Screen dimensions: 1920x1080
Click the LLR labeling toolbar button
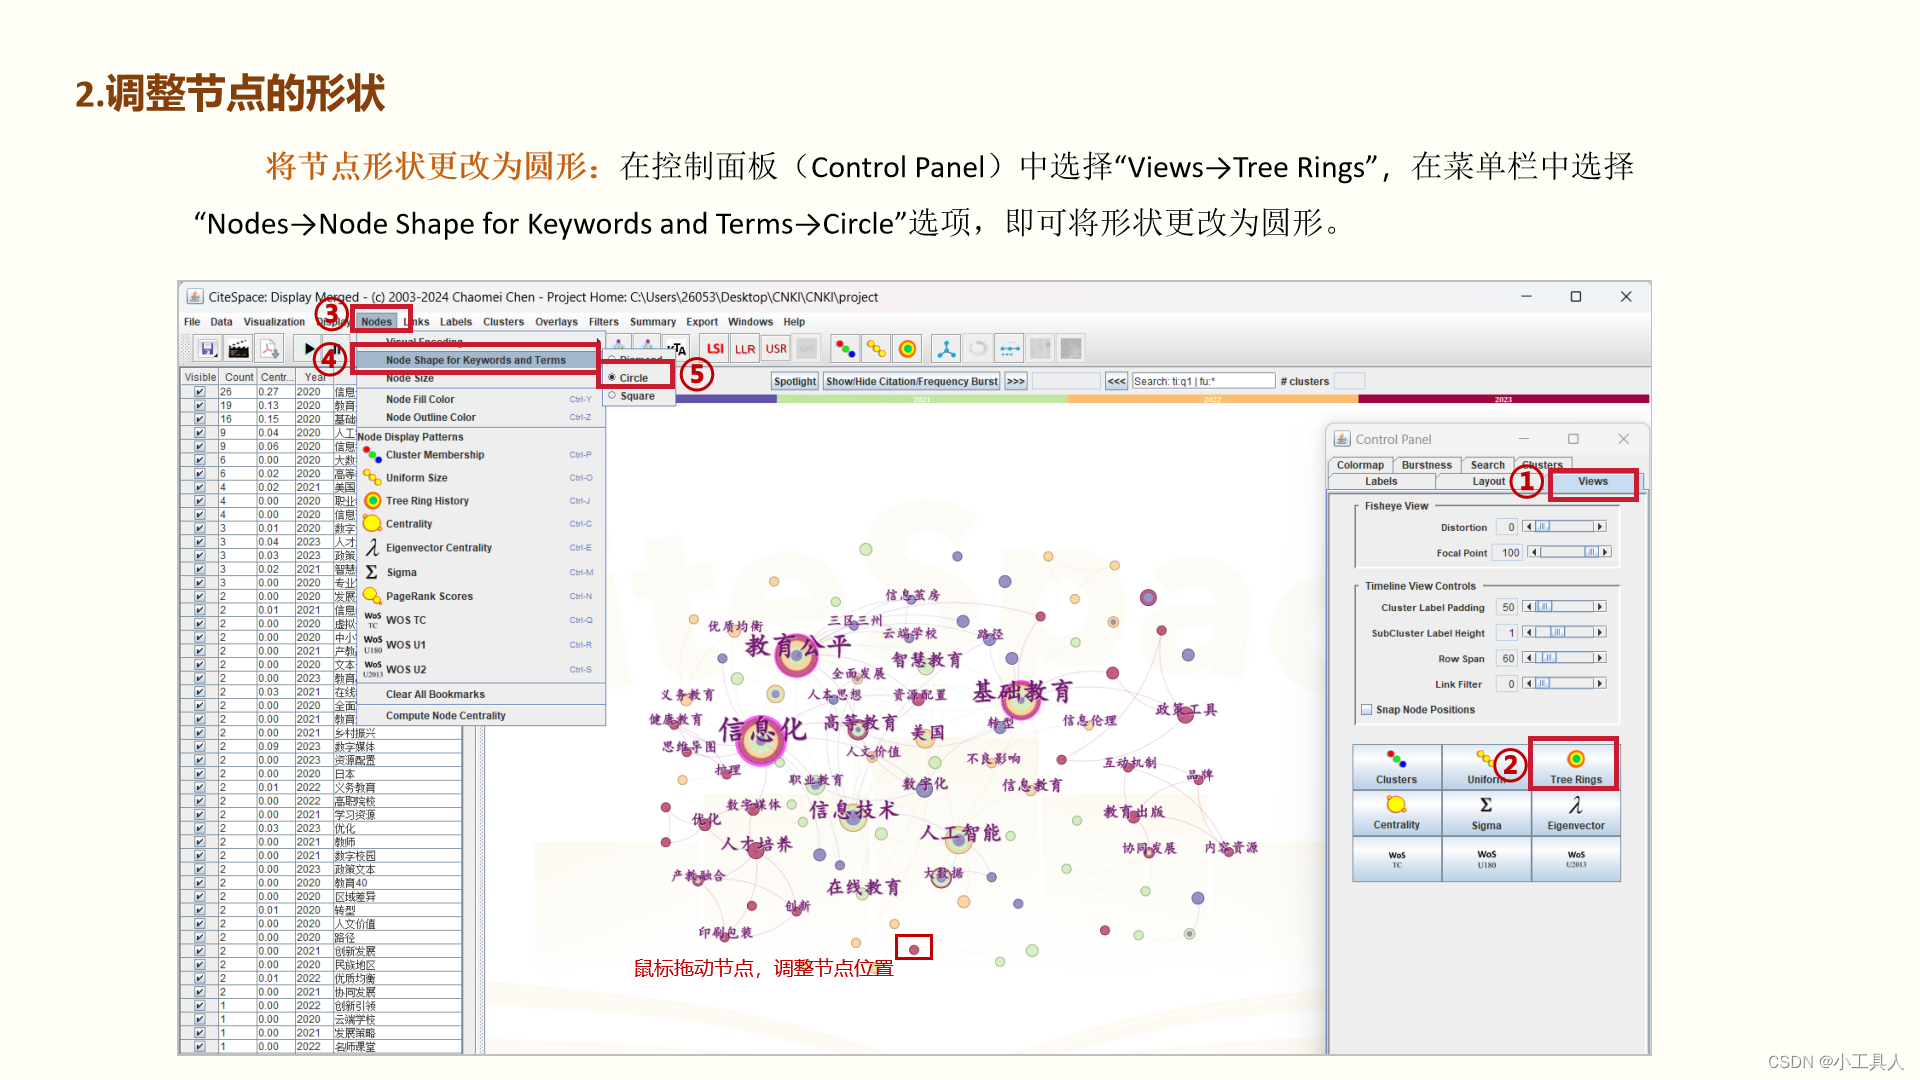(x=745, y=349)
